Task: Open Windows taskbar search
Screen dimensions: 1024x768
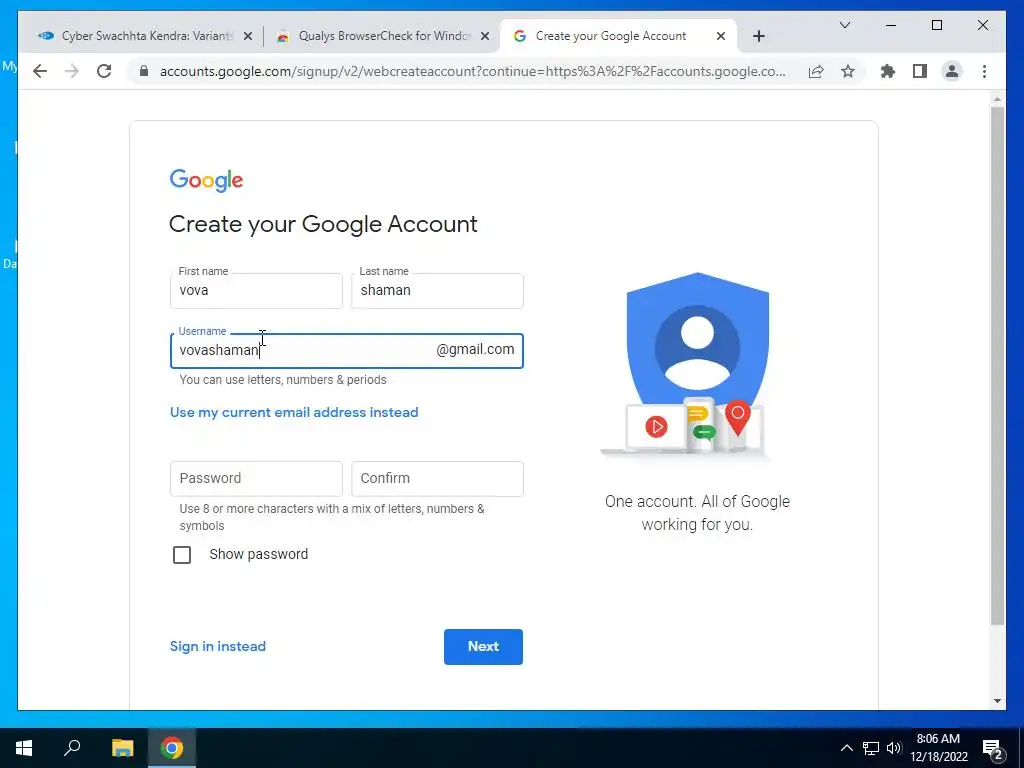Action: (72, 748)
